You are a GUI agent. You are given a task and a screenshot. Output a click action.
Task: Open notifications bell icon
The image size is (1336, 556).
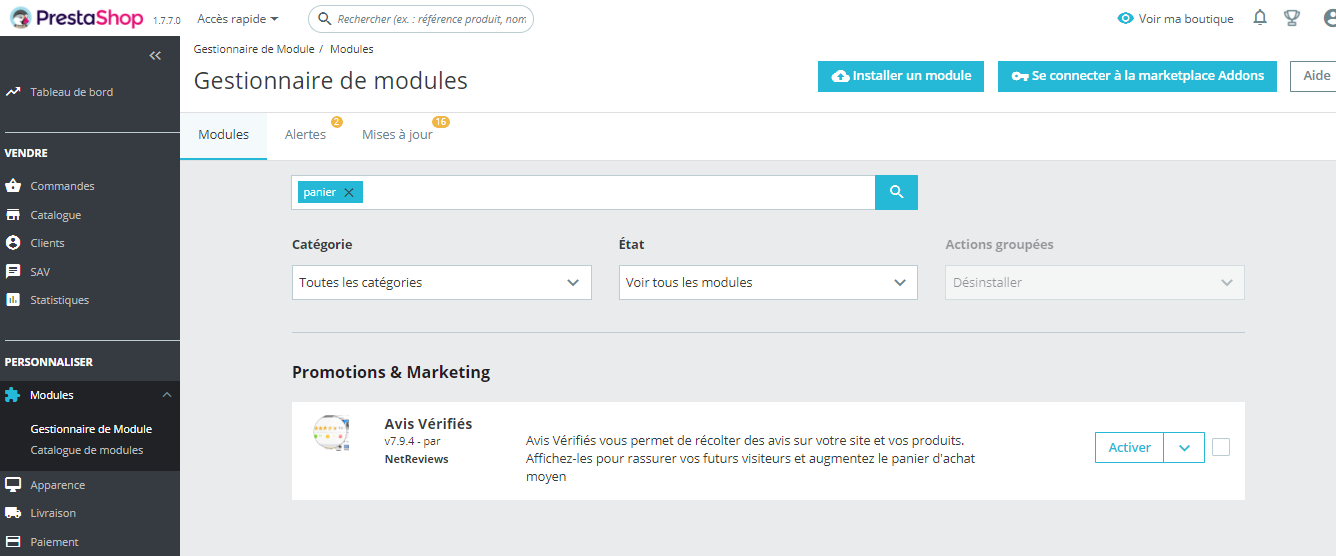click(x=1260, y=18)
